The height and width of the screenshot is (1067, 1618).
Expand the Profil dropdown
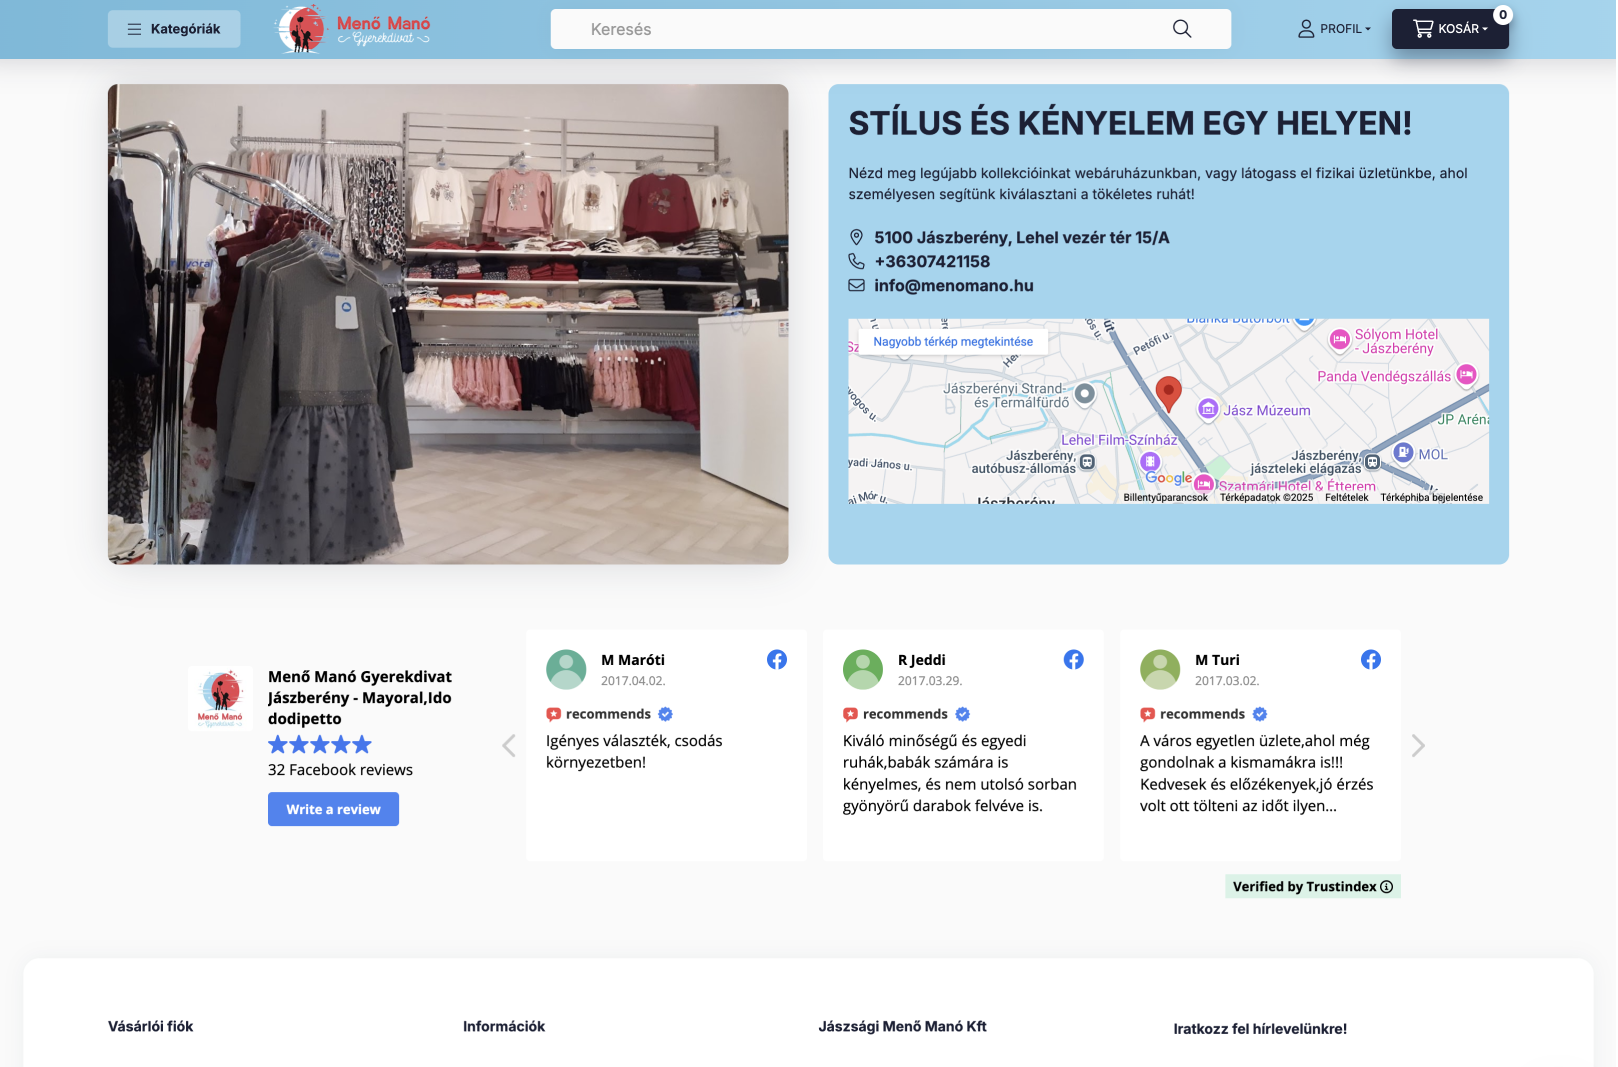[1334, 29]
